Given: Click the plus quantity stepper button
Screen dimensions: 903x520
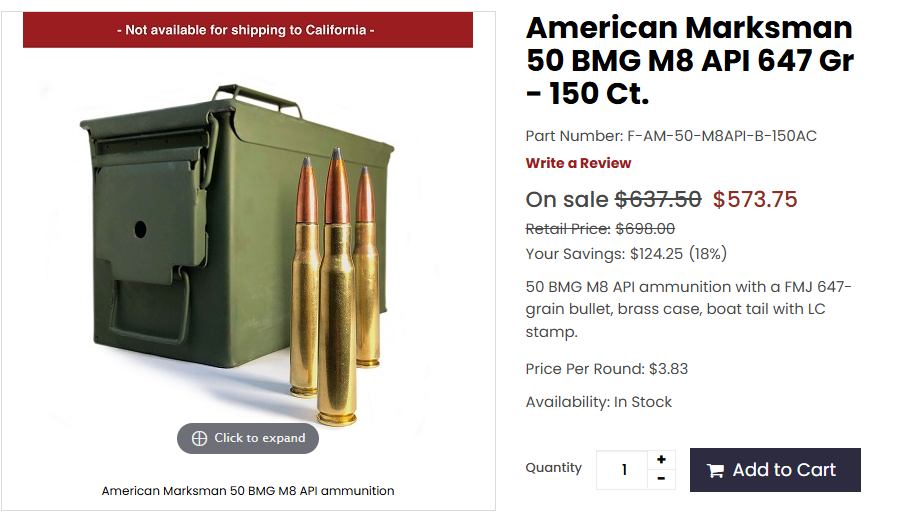Looking at the screenshot, I should click(x=661, y=460).
